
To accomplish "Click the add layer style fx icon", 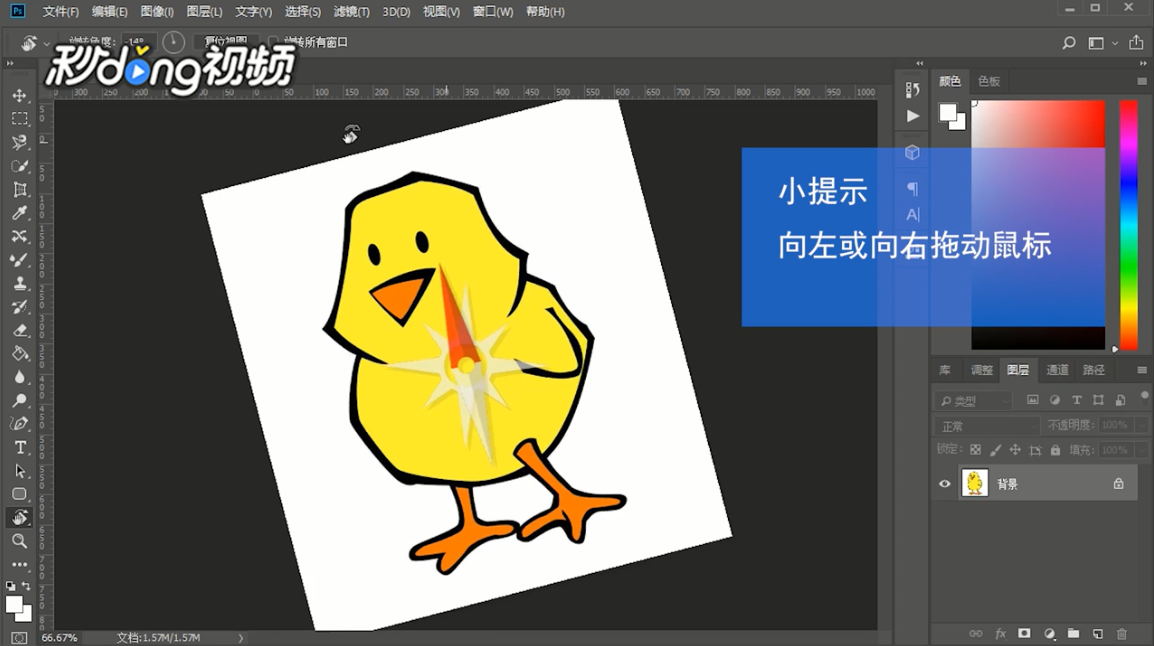I will (x=1000, y=633).
